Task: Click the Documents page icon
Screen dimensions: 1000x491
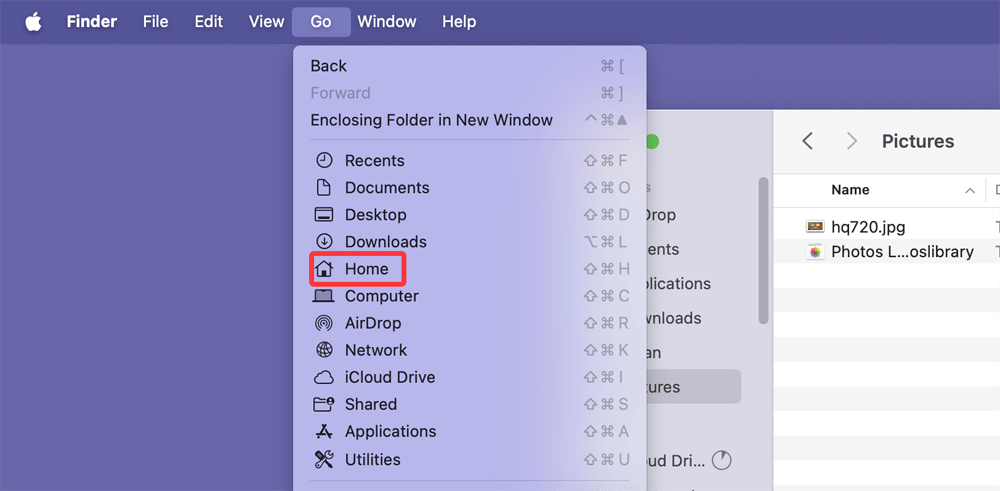Action: [x=324, y=187]
